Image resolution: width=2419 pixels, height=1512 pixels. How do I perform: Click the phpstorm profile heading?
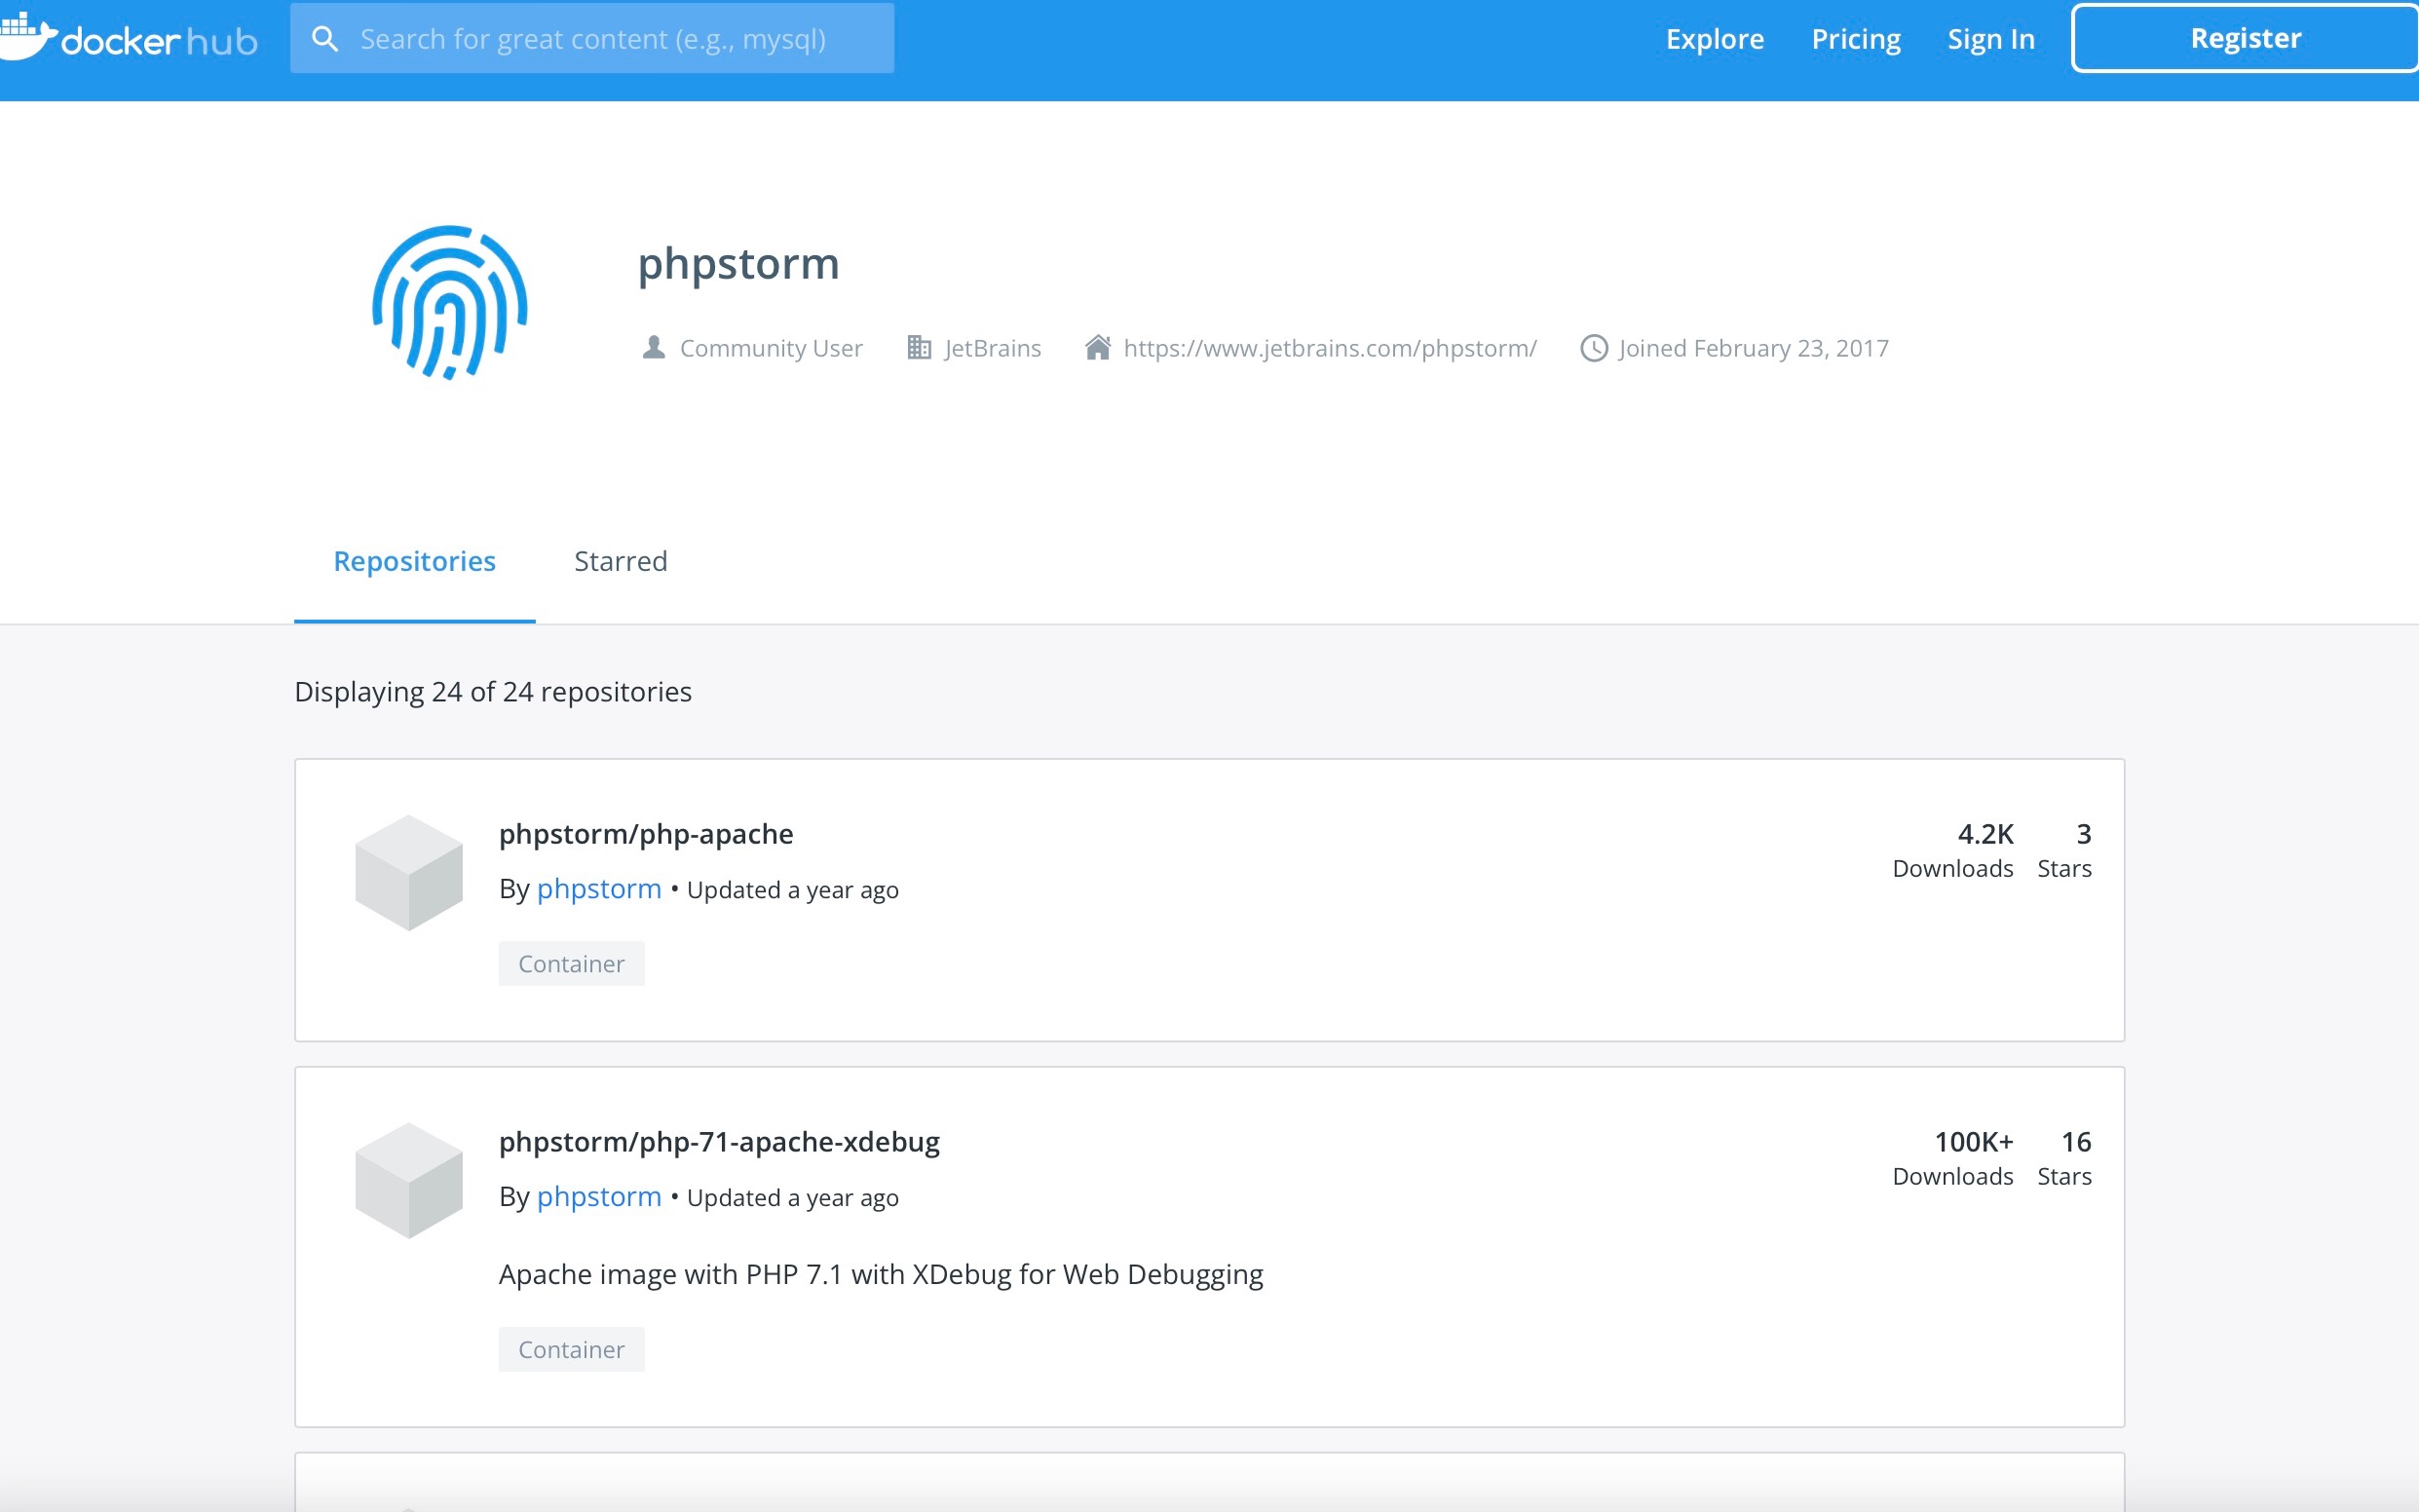pyautogui.click(x=738, y=264)
